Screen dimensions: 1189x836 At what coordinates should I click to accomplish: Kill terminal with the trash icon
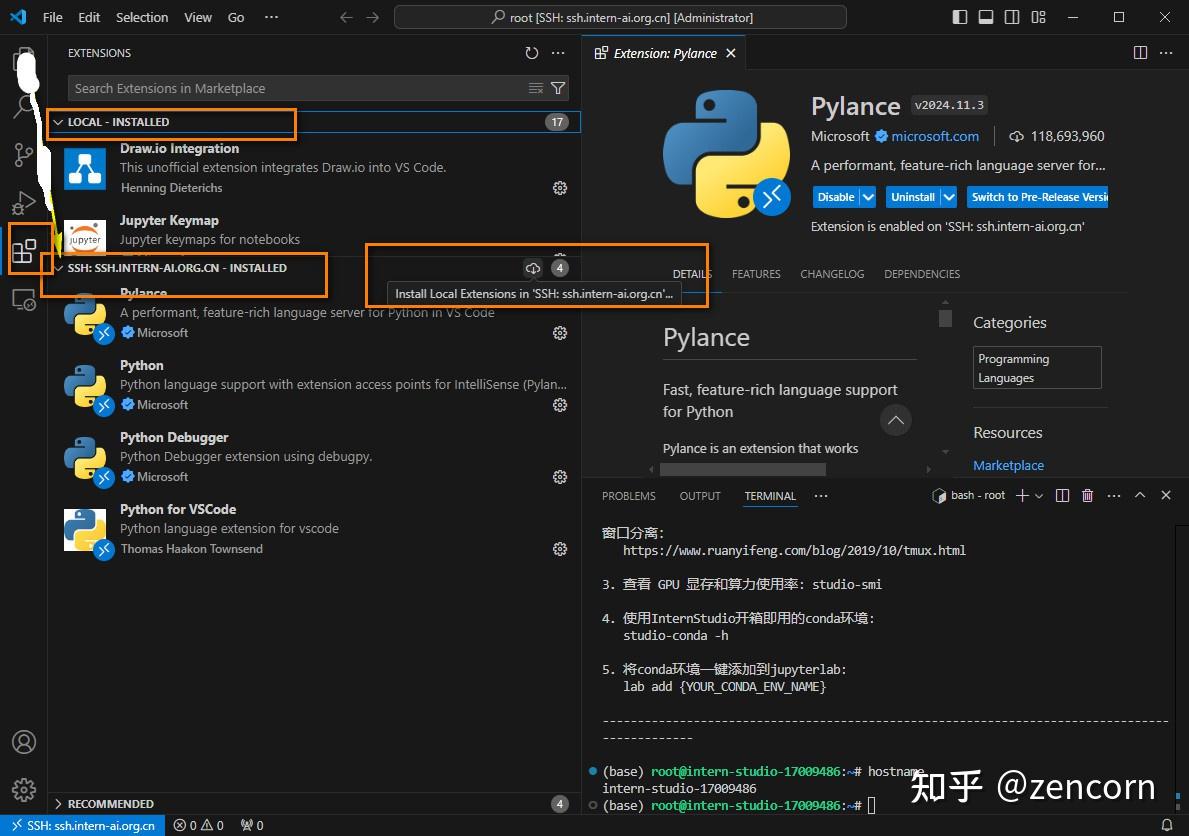tap(1088, 495)
